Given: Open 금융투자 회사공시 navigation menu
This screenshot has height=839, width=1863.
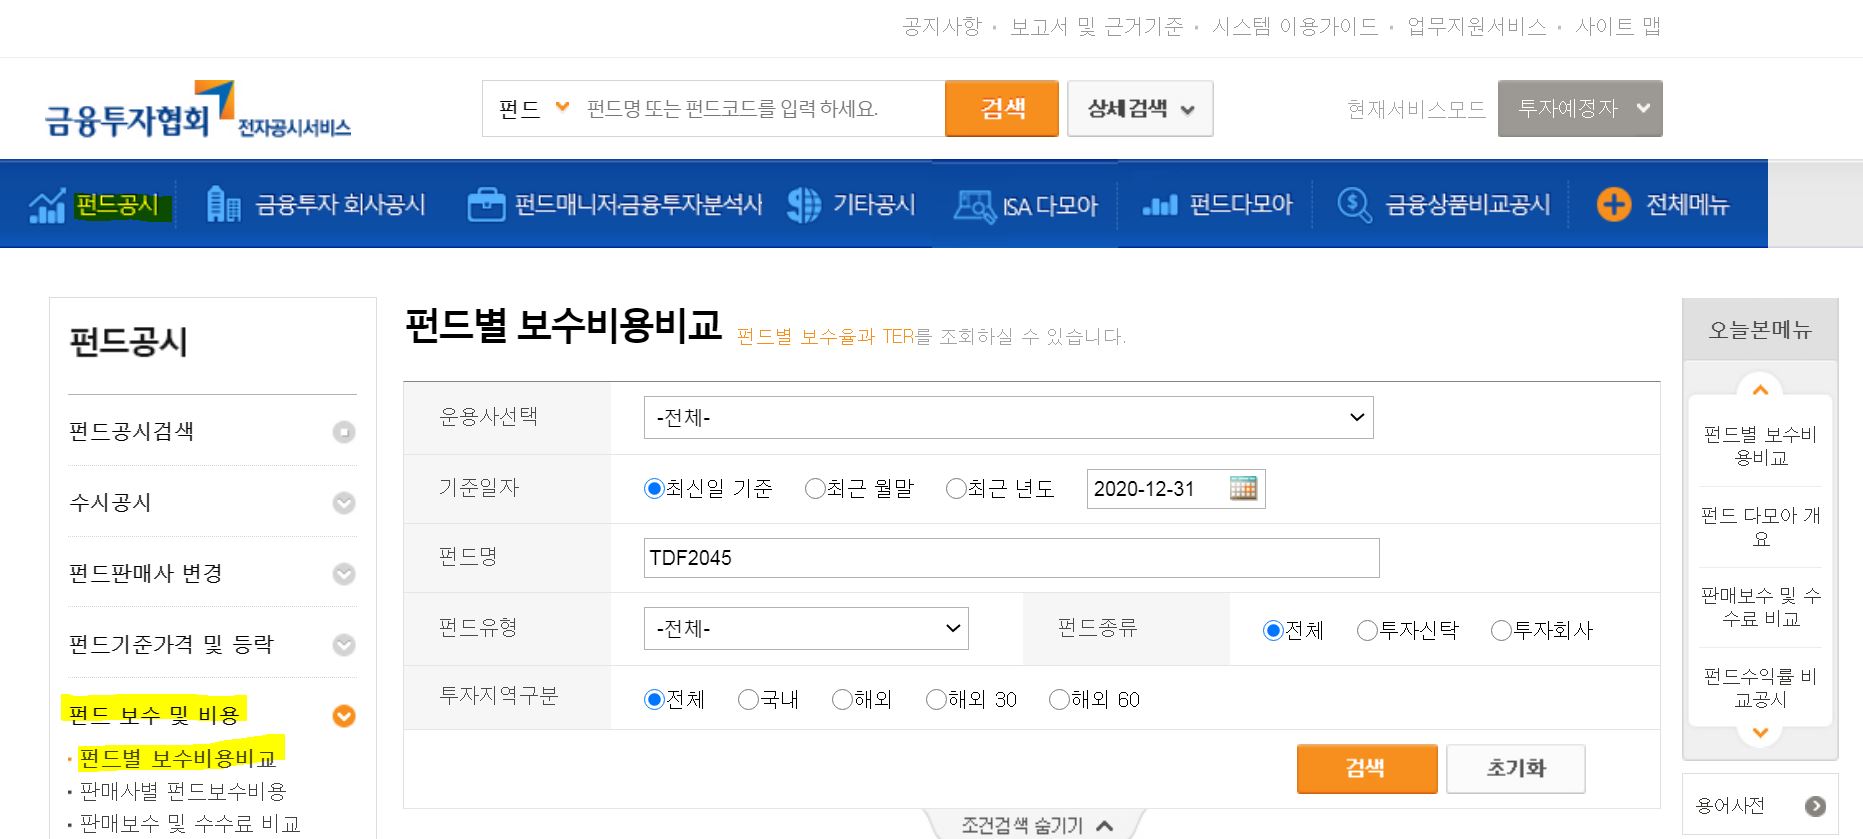Looking at the screenshot, I should pos(340,205).
